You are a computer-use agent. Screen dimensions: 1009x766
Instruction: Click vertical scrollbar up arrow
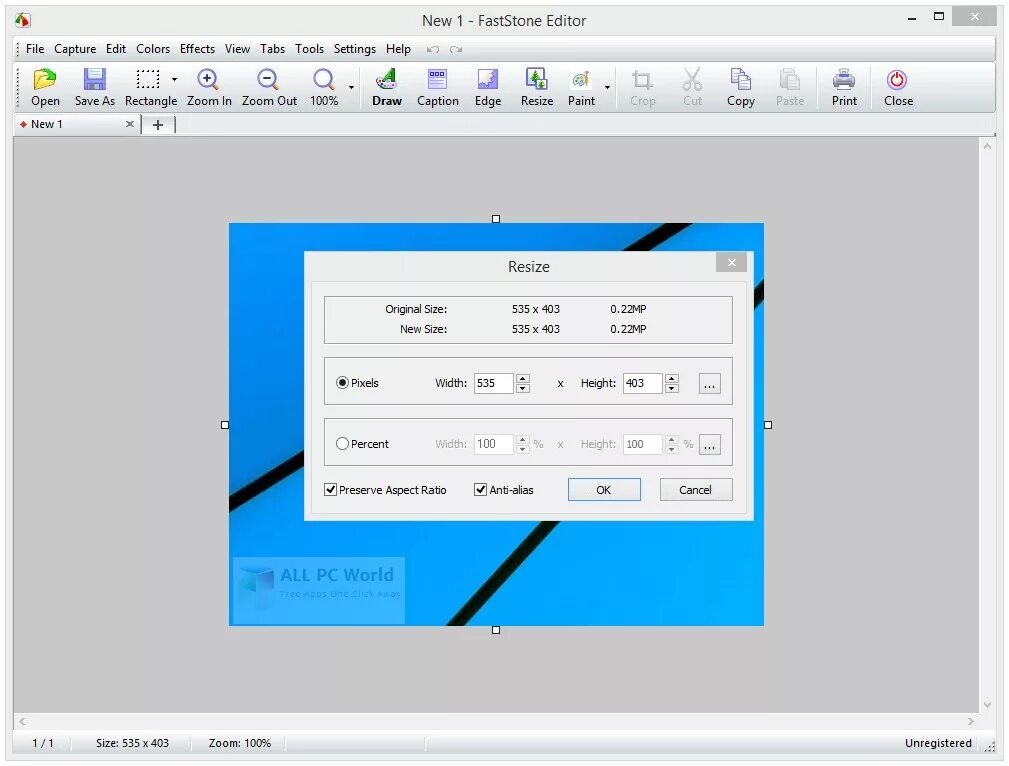click(x=987, y=146)
